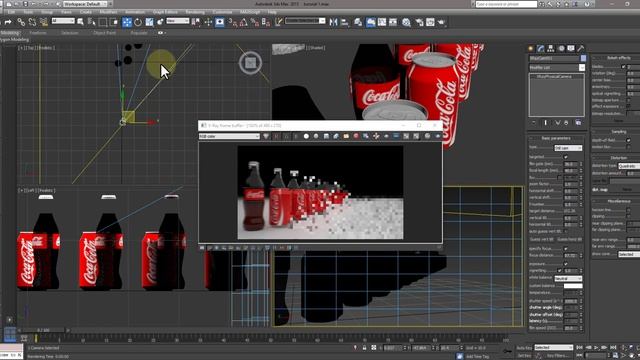Image resolution: width=640 pixels, height=360 pixels.
Task: Toggle the blades checkbox in Bokeh effects
Action: point(623,67)
